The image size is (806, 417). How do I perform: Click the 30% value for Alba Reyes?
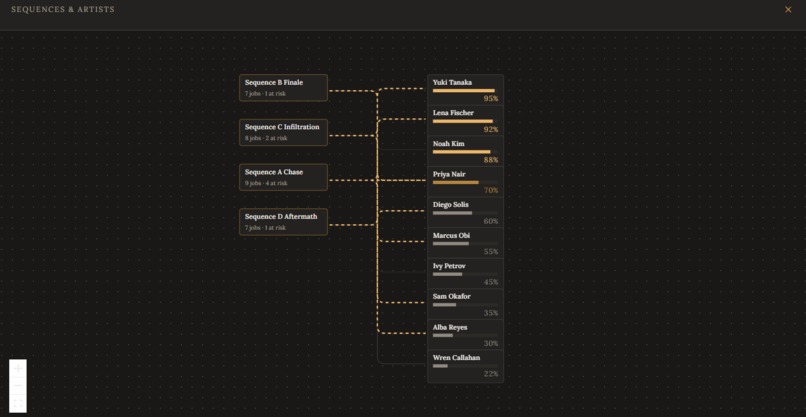point(490,343)
